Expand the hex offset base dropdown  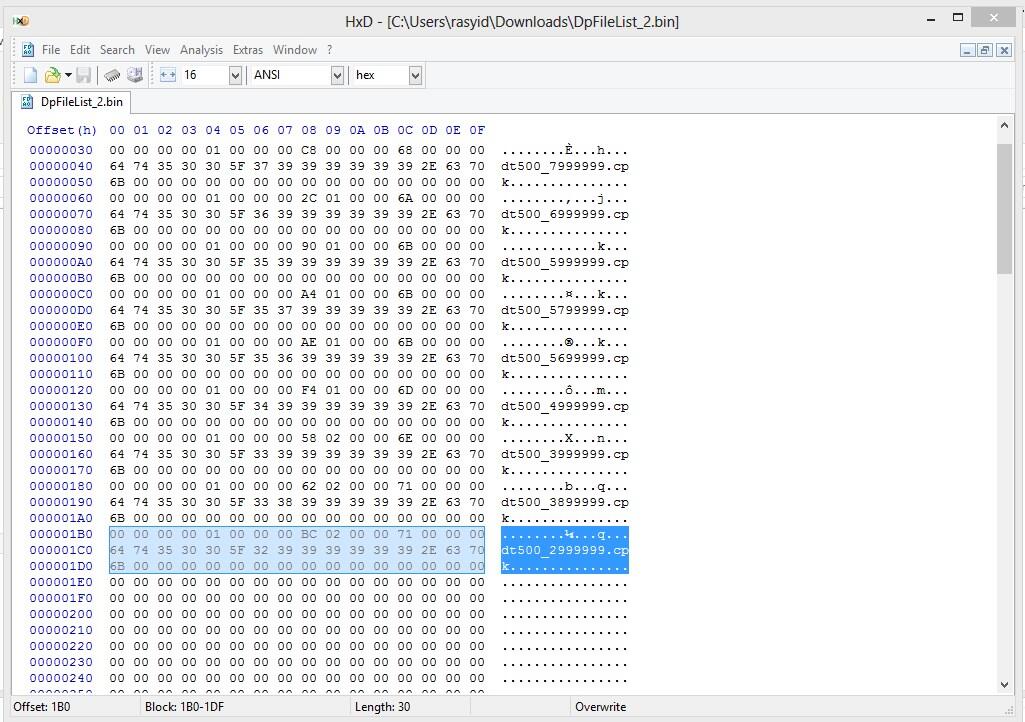[415, 75]
